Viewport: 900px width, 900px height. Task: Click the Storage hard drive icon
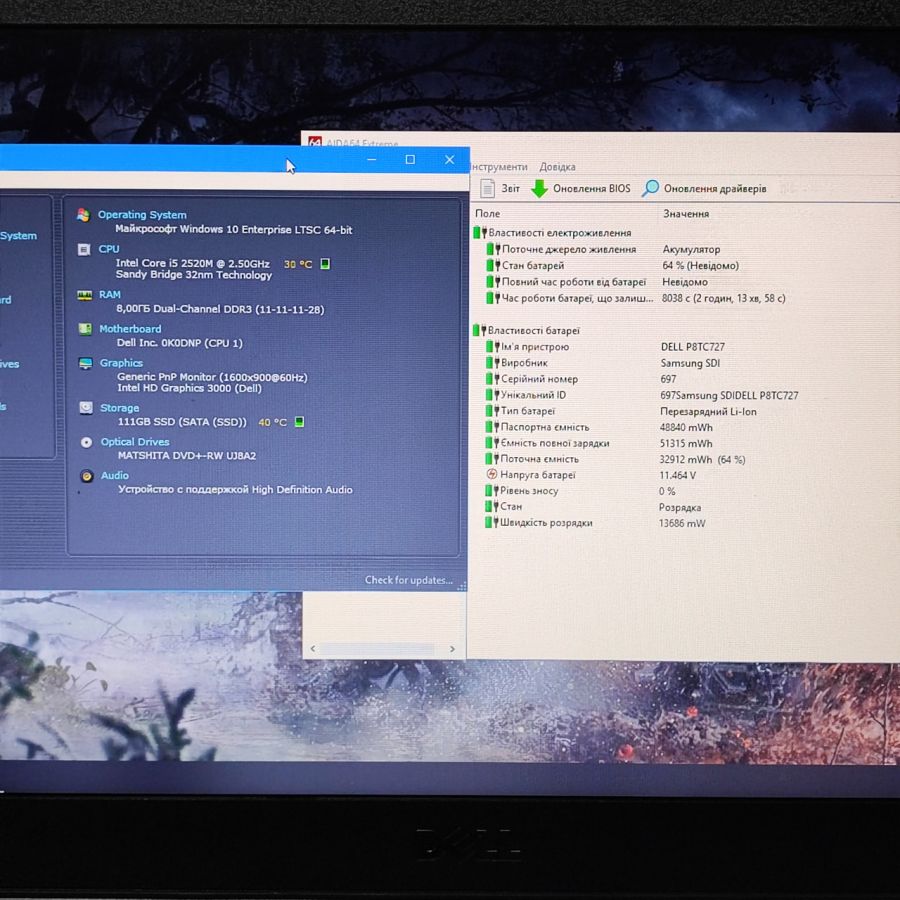coord(86,408)
